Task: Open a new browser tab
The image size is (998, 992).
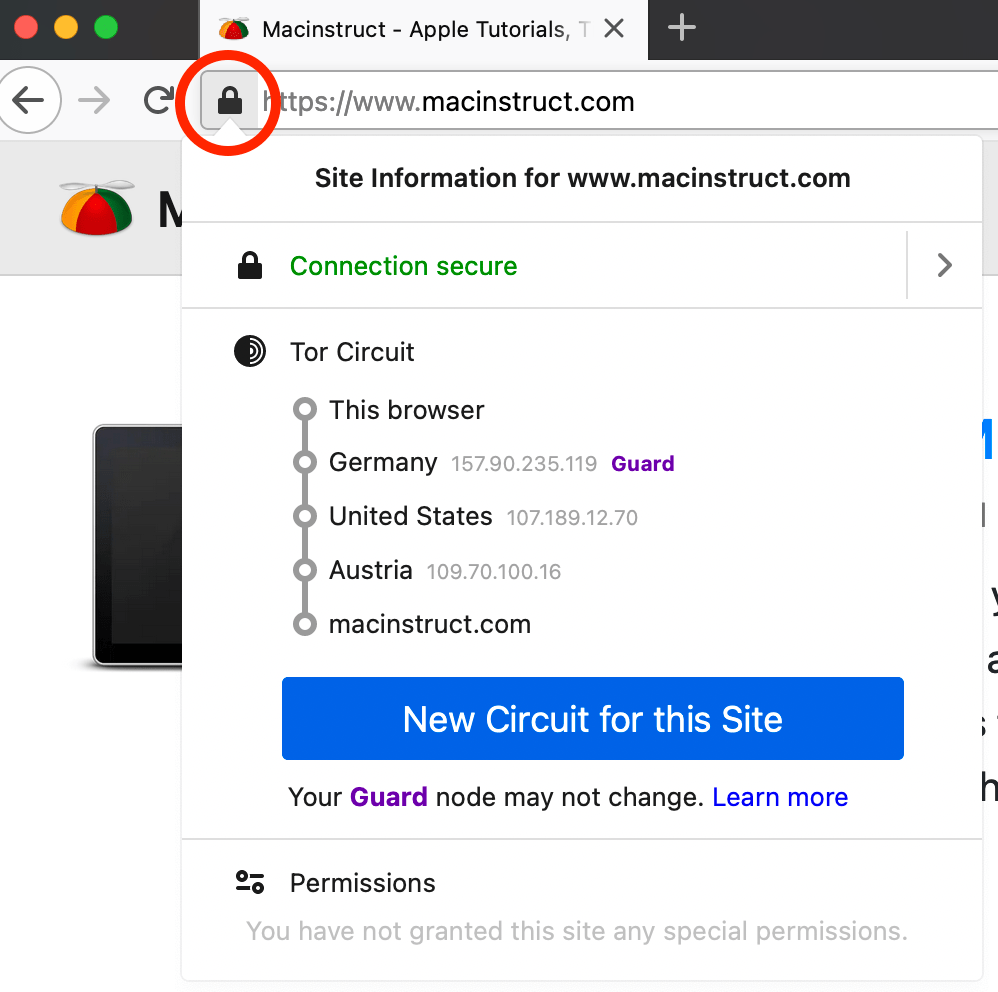Action: tap(681, 28)
